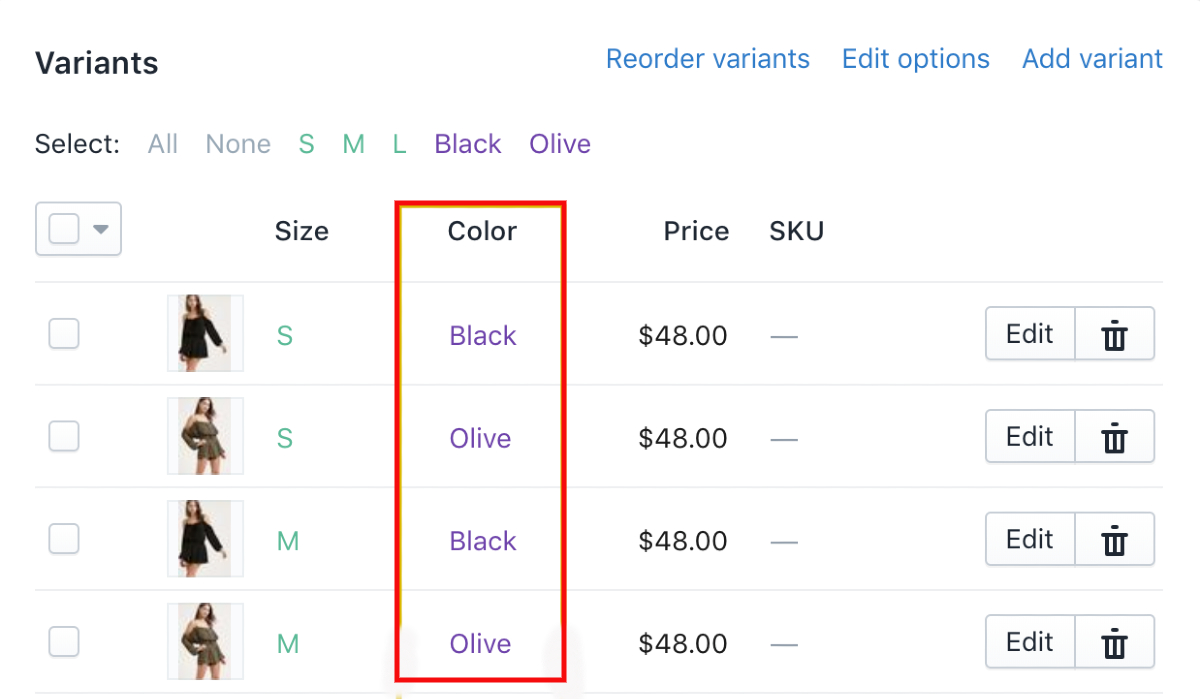Click trash icon for M Black variant
Screen dimensions: 1200x699
(1114, 540)
